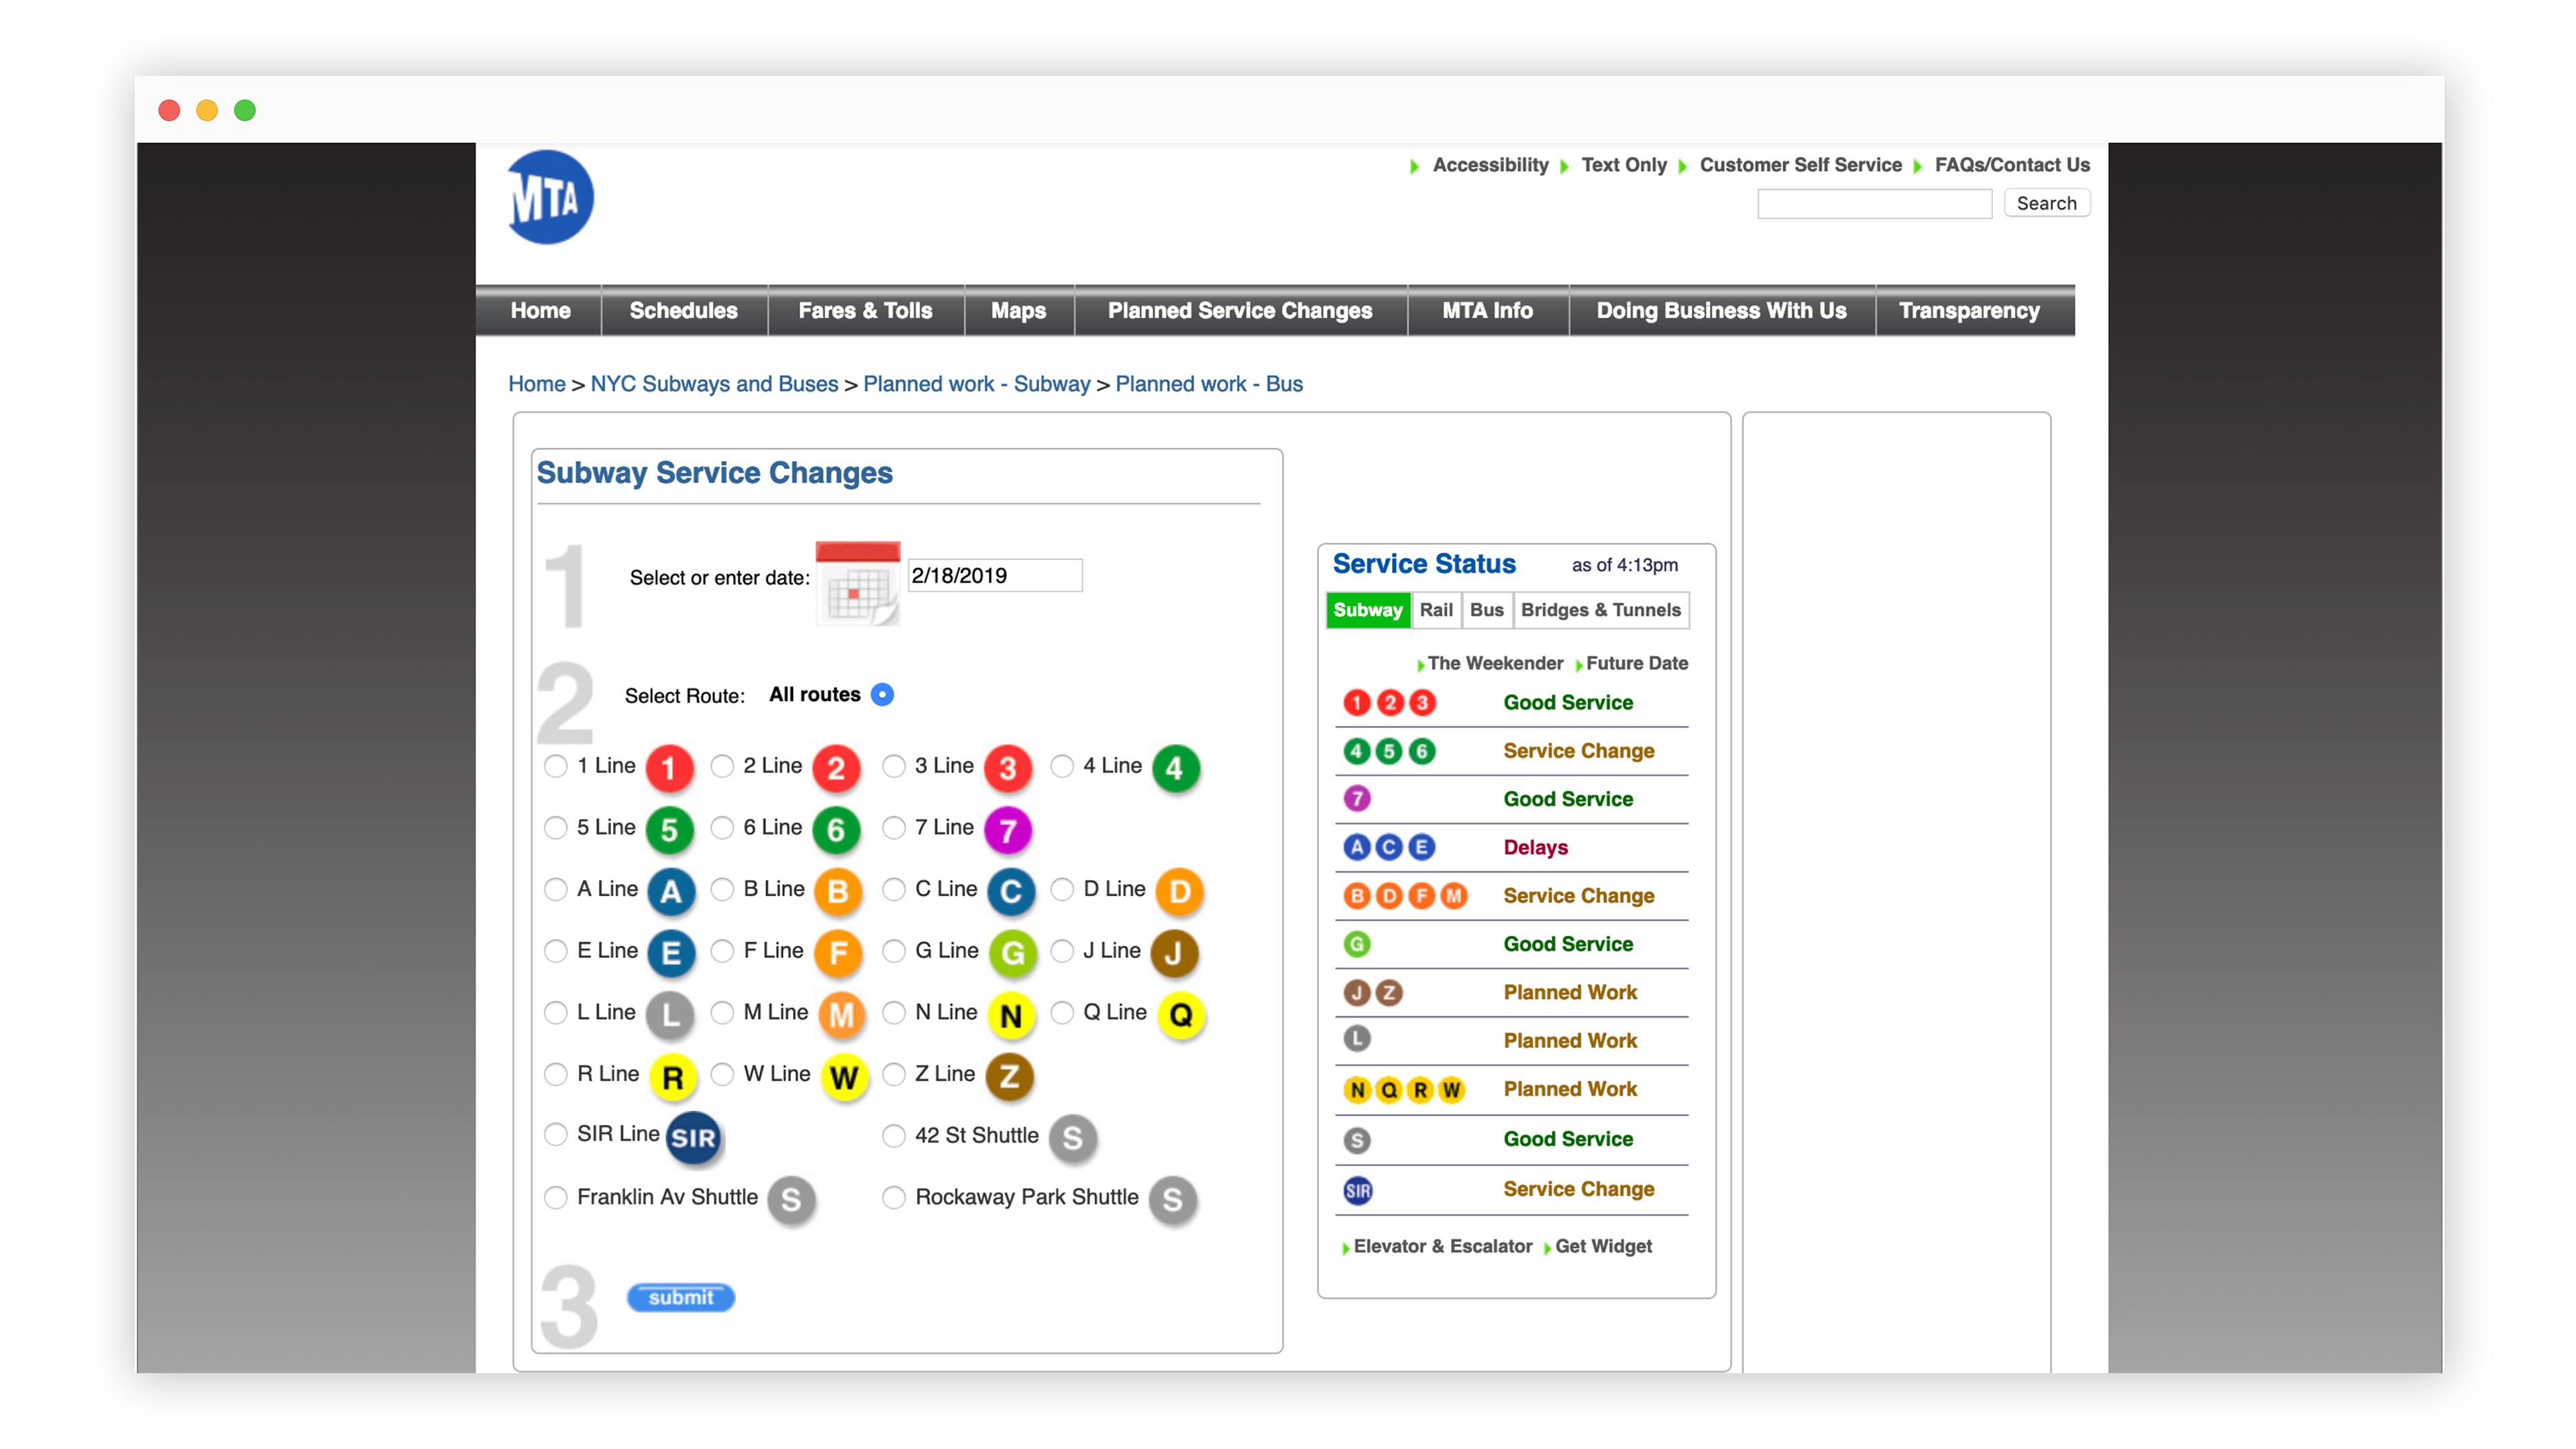
Task: Click the yellow W line bullet icon
Action: 844,1077
